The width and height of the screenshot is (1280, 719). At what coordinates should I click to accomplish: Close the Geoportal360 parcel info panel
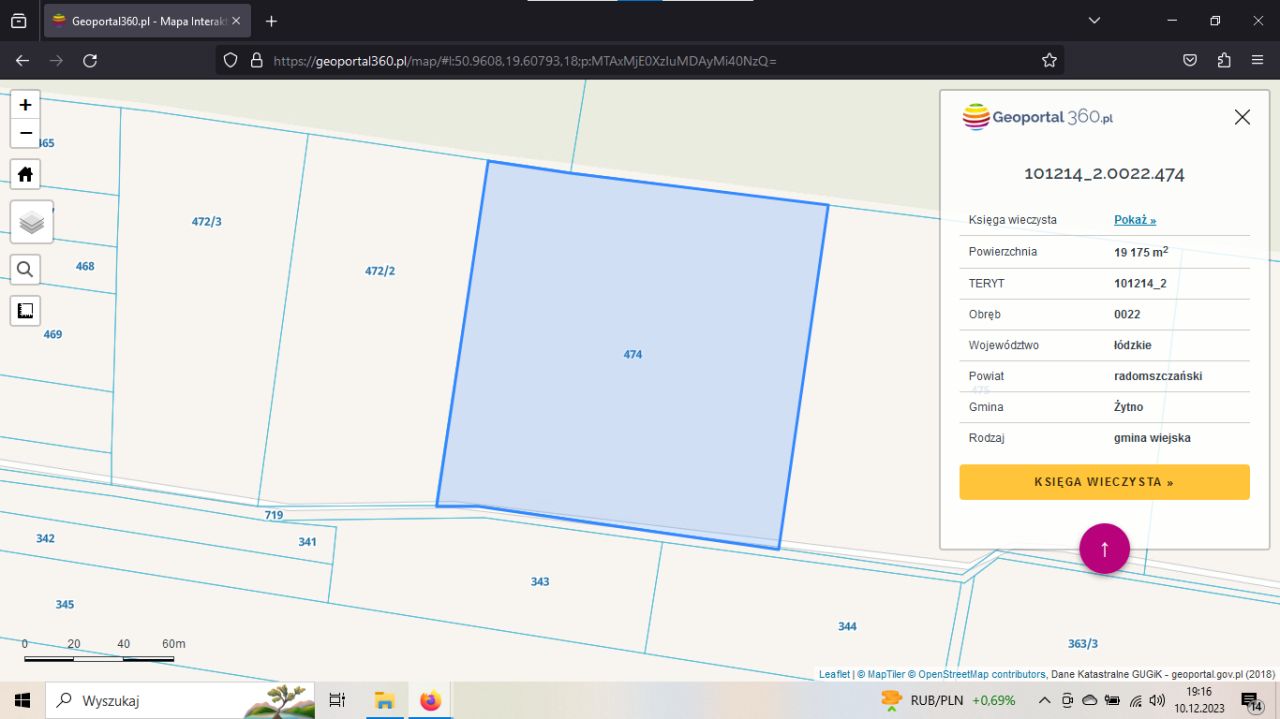(x=1242, y=117)
